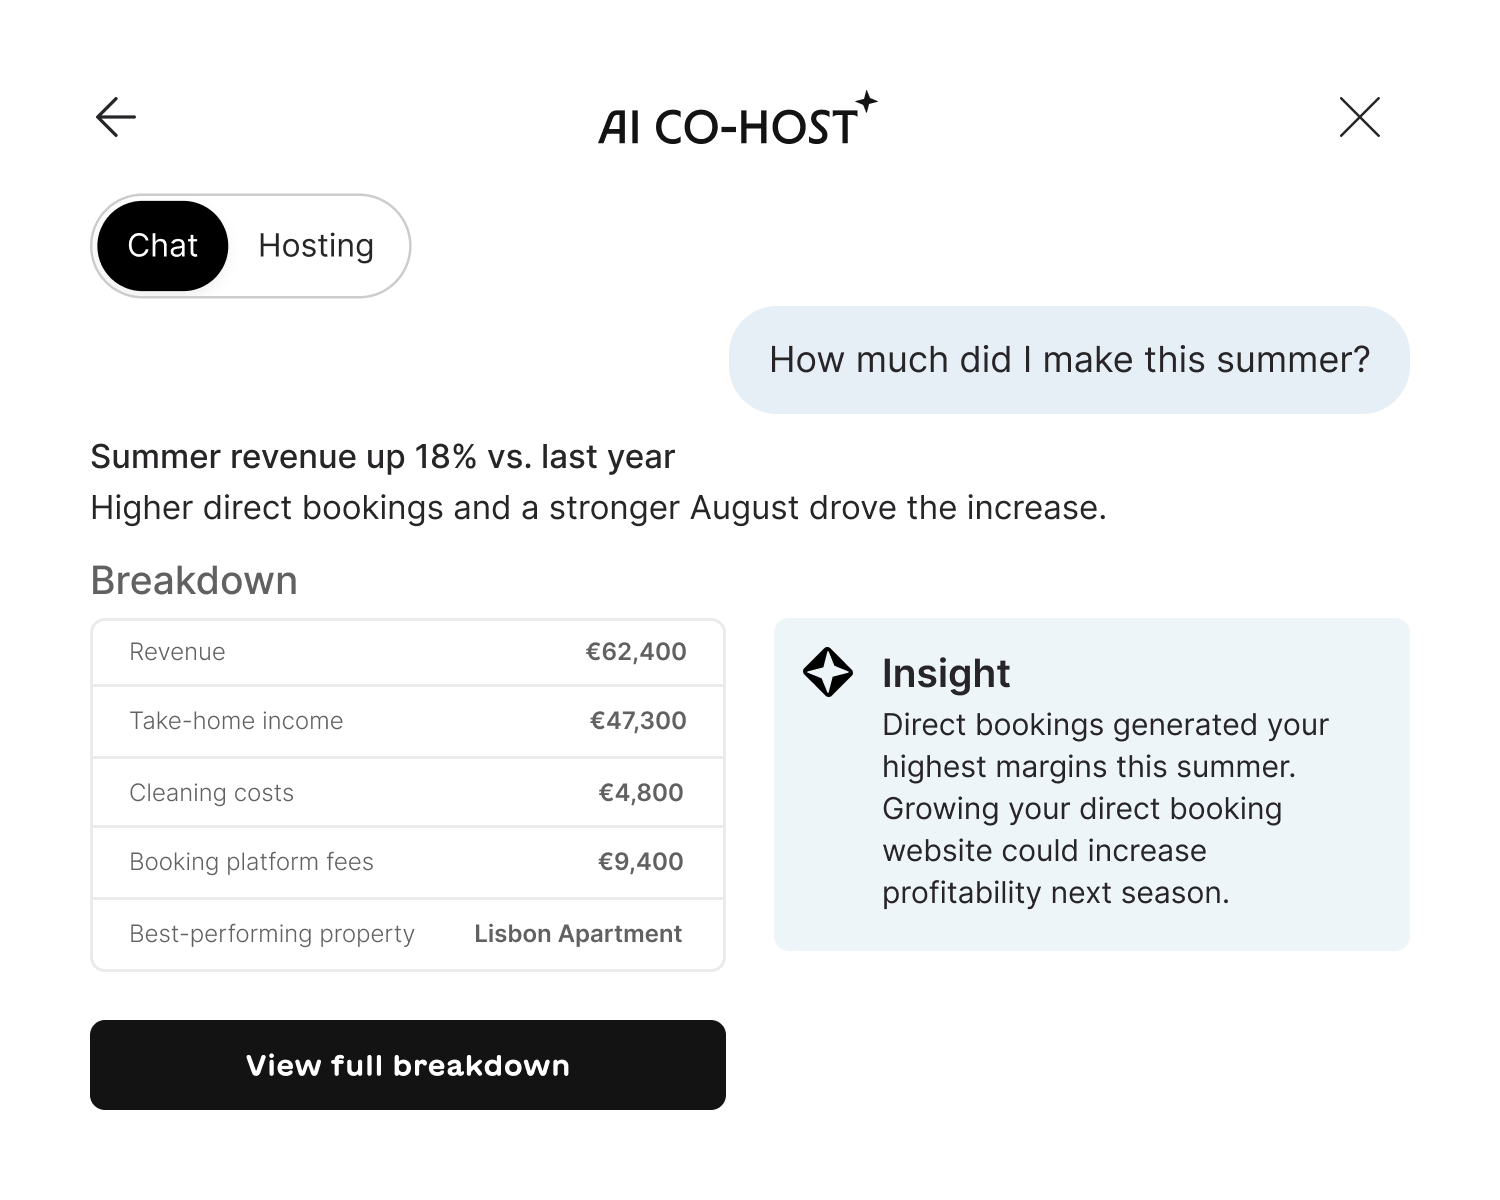1500x1200 pixels.
Task: Click the Insight diamond star icon
Action: [828, 672]
